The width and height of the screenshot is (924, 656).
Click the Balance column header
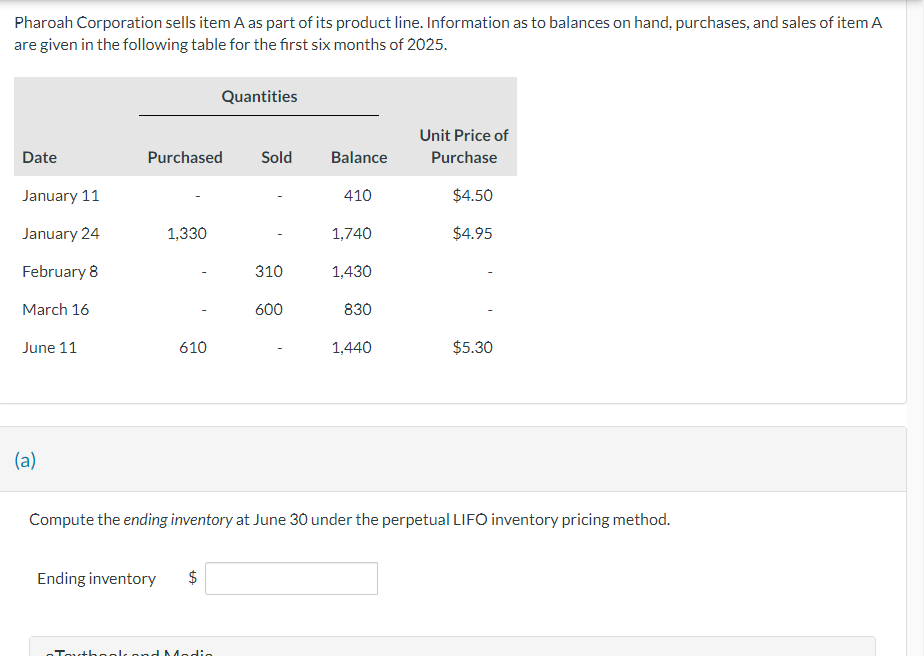pyautogui.click(x=358, y=157)
